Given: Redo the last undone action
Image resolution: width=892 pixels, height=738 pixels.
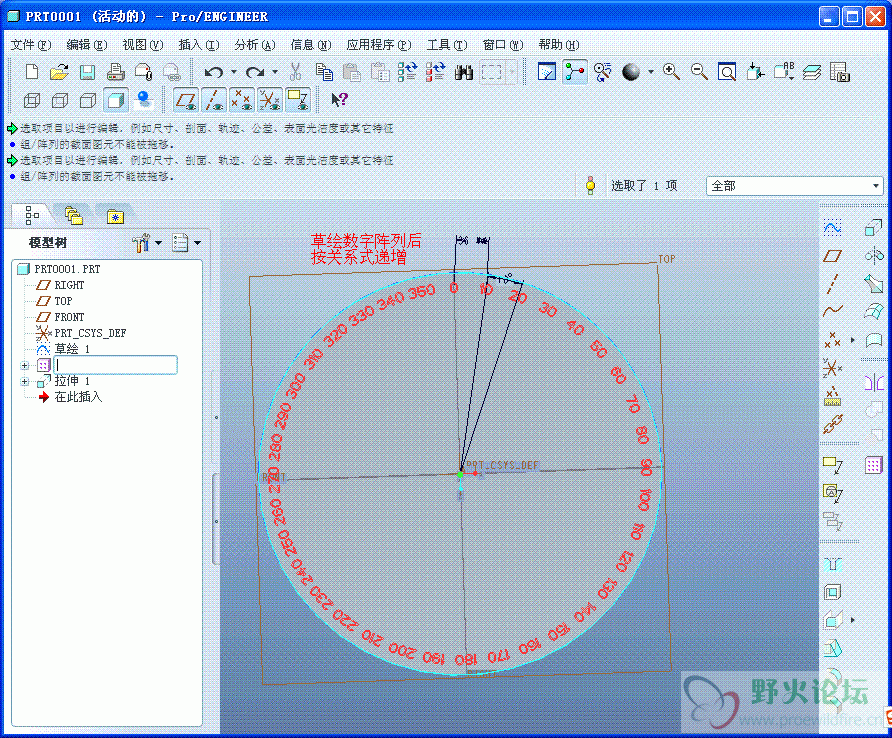Looking at the screenshot, I should pos(255,72).
